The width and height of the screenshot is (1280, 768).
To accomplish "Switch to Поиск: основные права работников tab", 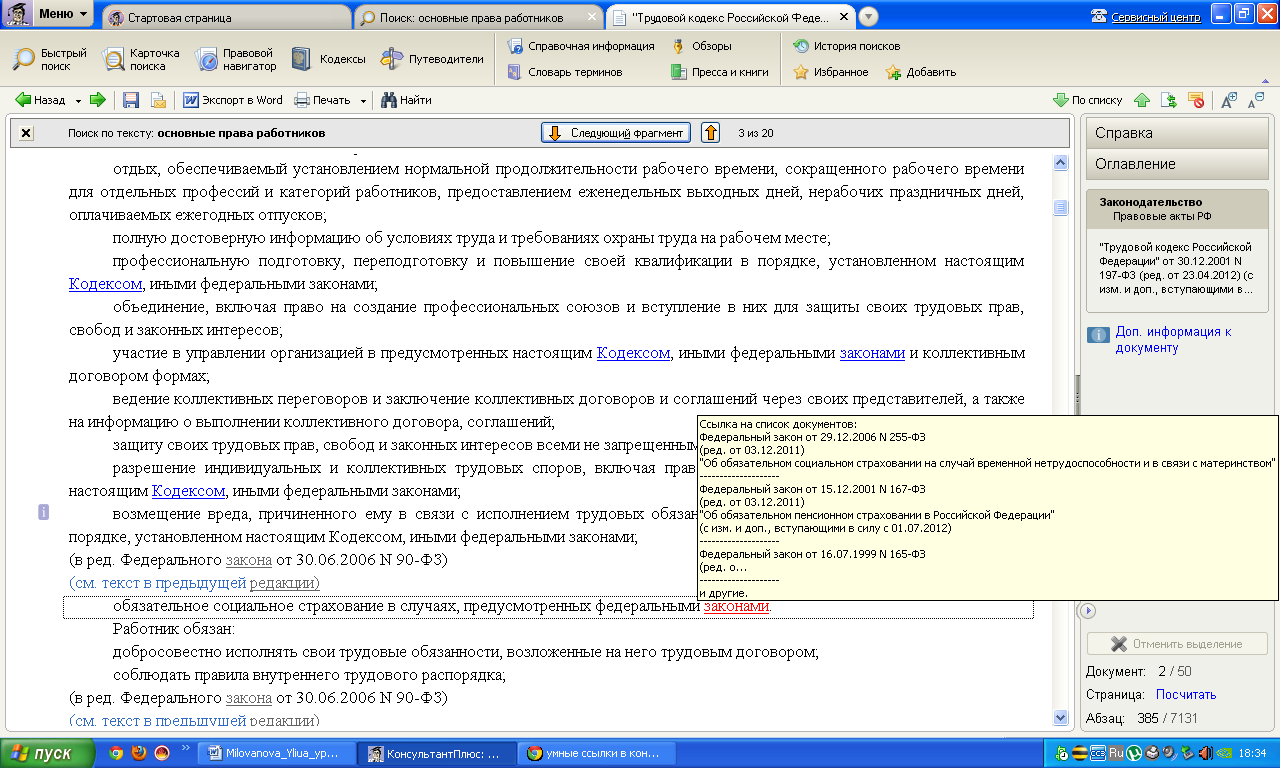I will [x=478, y=18].
